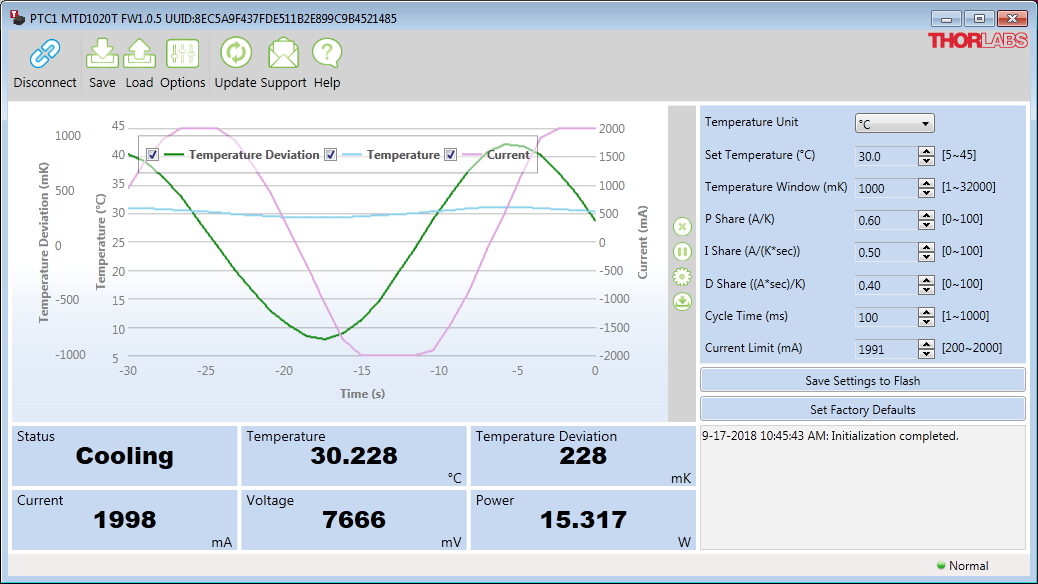Click the Temperature Window input field
The image size is (1038, 584).
tap(886, 188)
